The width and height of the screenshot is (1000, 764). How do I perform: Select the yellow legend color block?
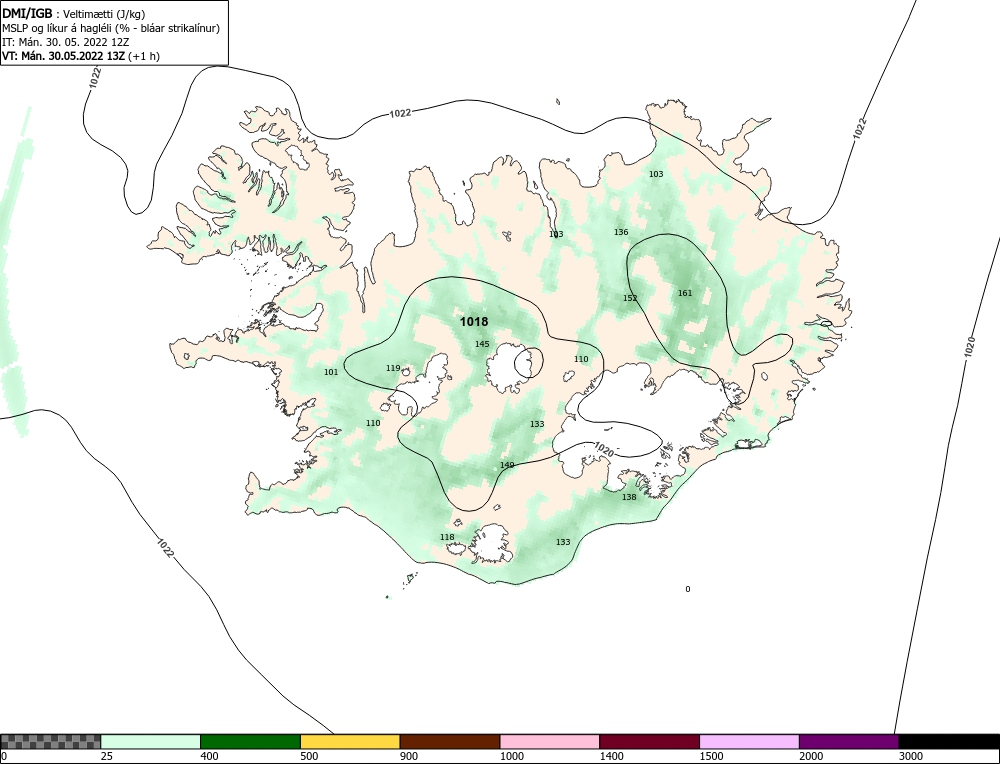click(x=350, y=742)
